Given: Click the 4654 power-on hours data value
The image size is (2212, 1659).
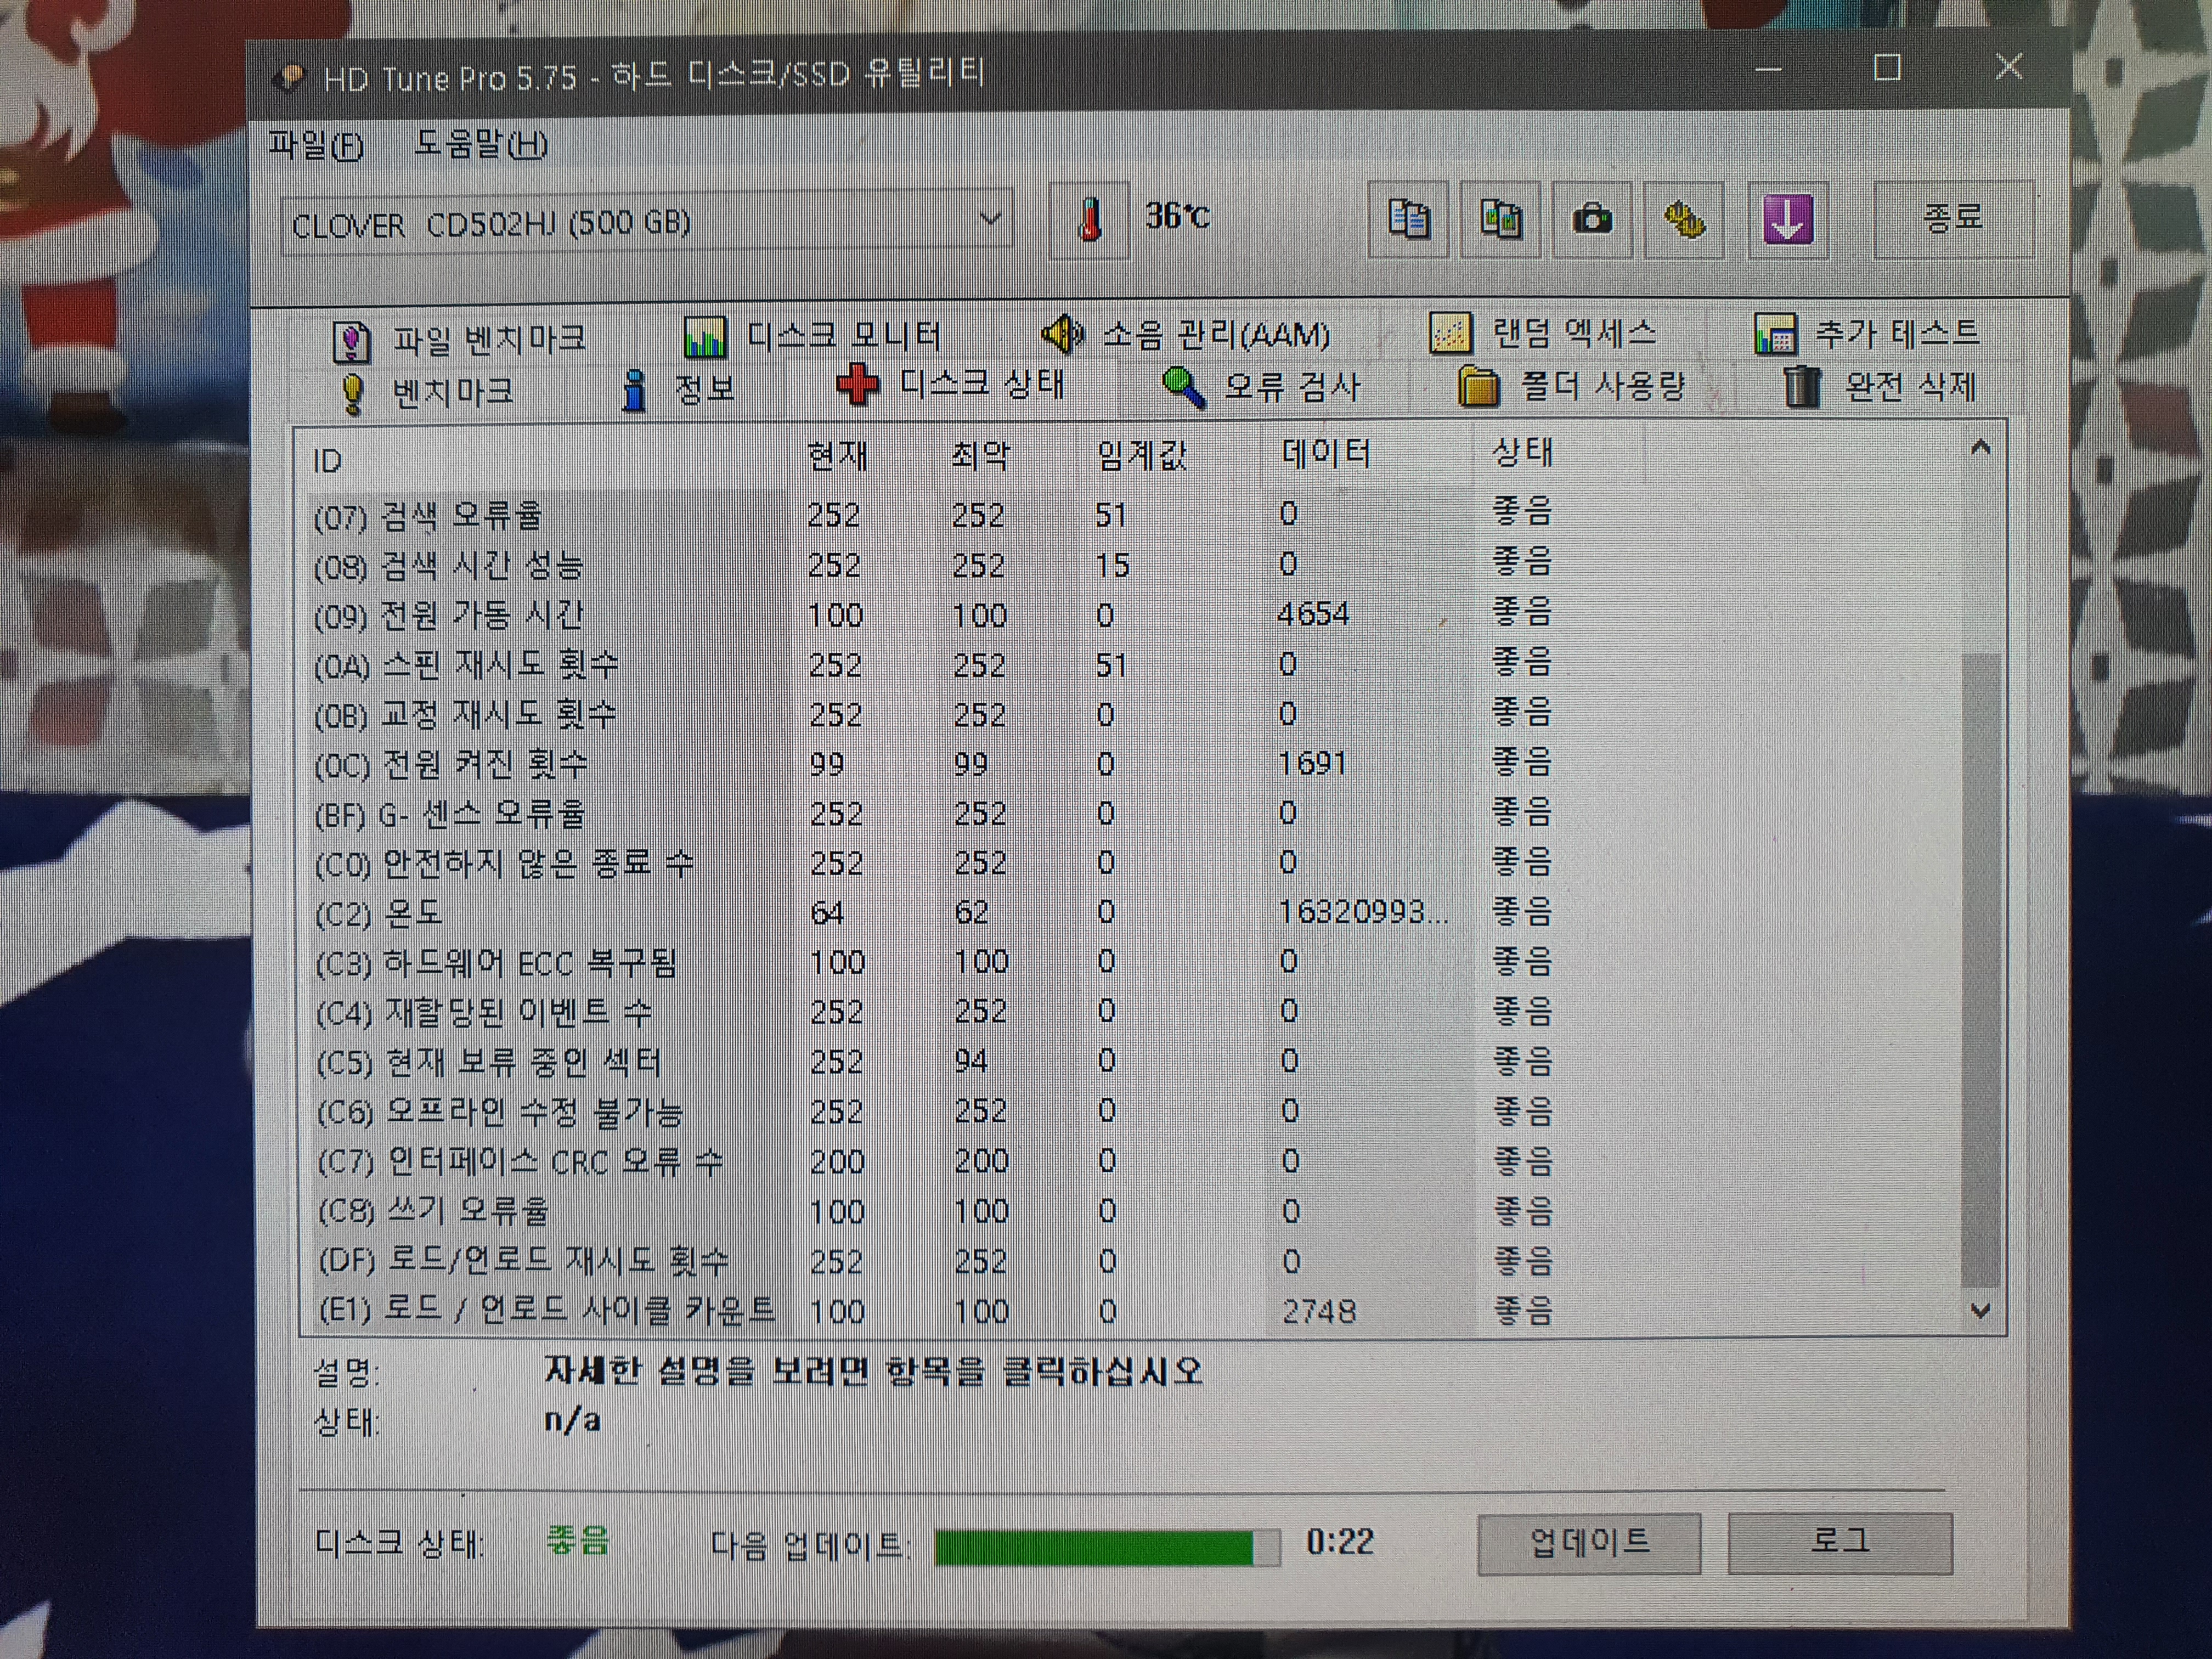Looking at the screenshot, I should [x=1313, y=614].
